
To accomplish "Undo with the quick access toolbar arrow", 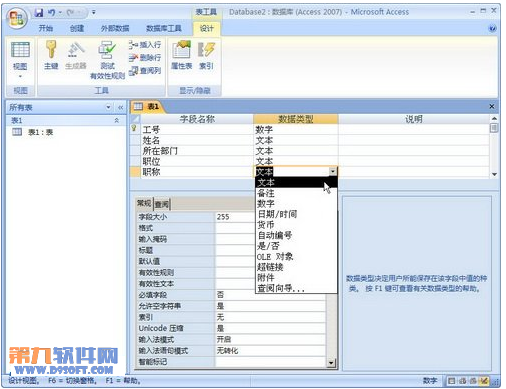I will [x=51, y=13].
